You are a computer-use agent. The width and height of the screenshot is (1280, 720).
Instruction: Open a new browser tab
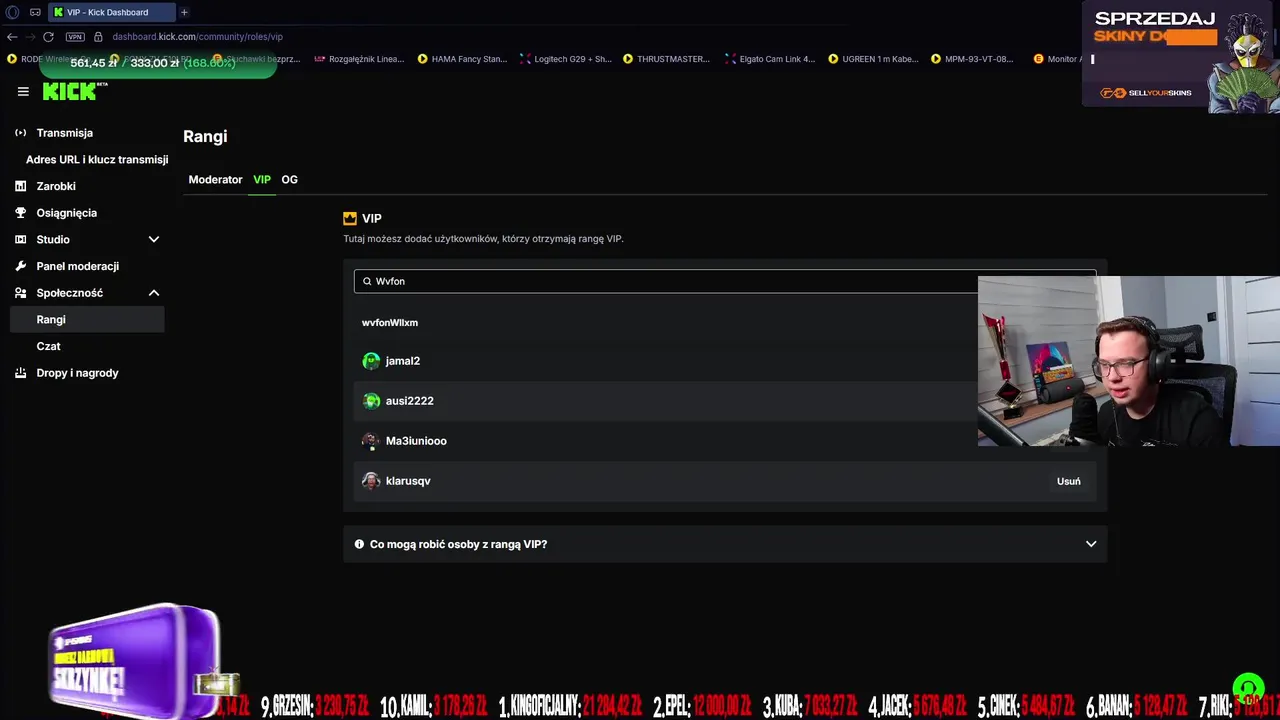coord(184,12)
